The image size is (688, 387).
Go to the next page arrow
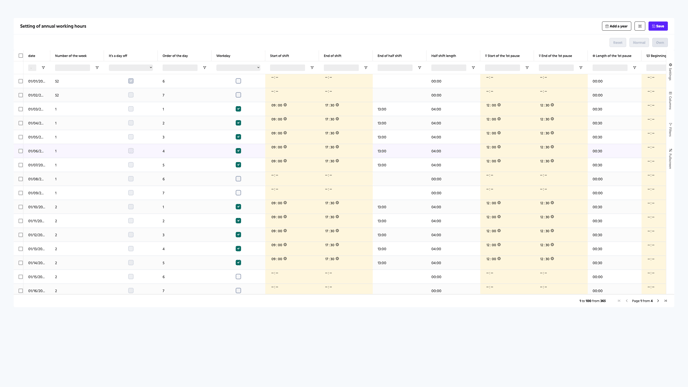pyautogui.click(x=658, y=301)
